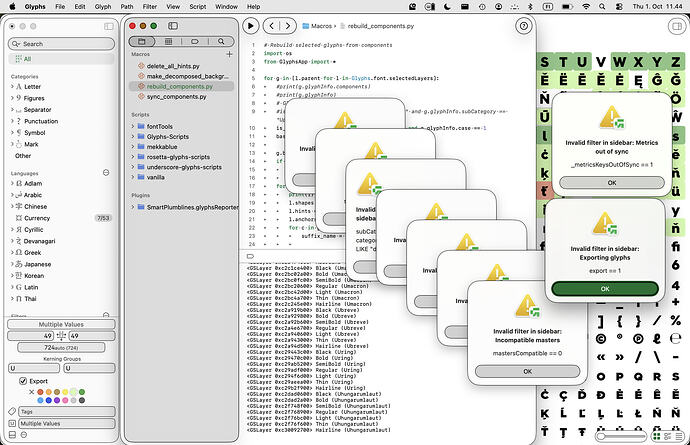Select rebuild_components.py macro
The width and height of the screenshot is (690, 445).
pos(181,86)
